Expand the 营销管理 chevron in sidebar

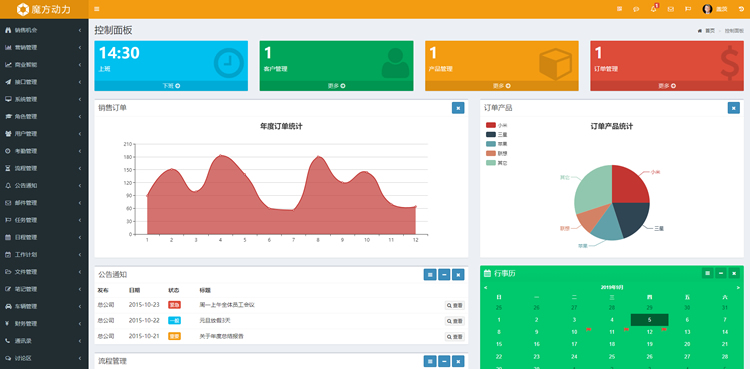[79, 47]
